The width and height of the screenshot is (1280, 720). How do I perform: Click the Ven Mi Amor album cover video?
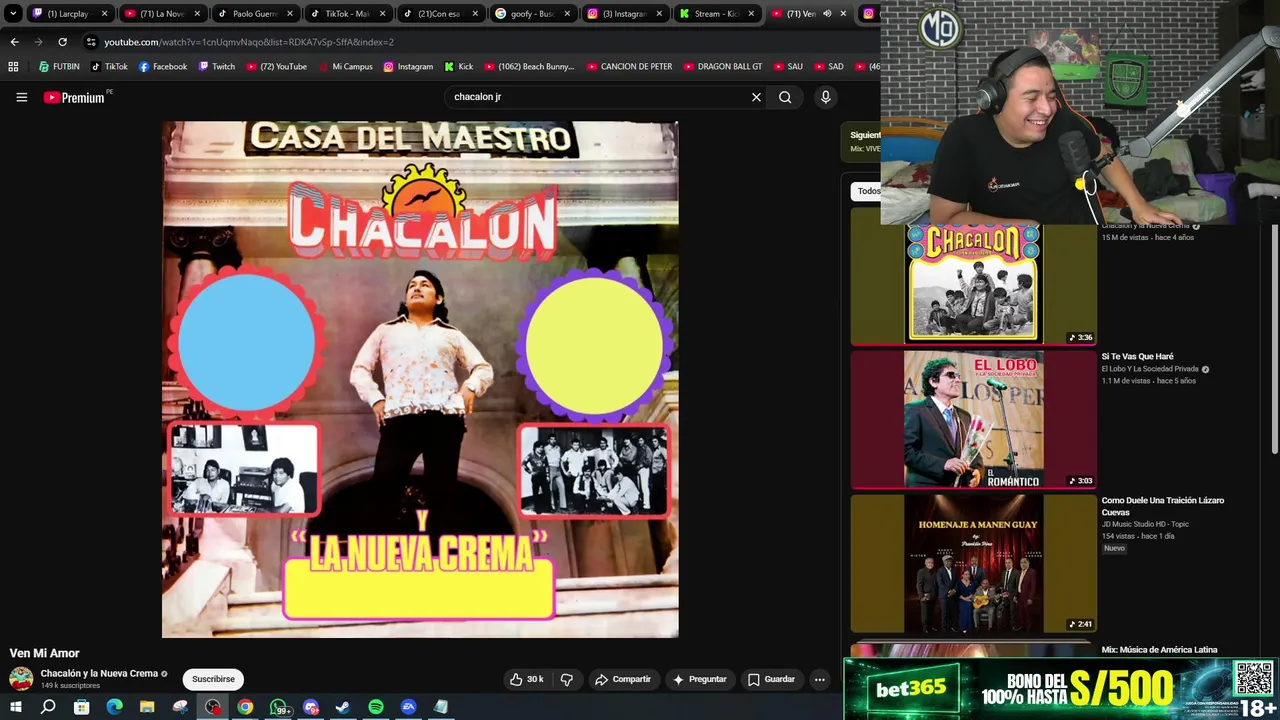(420, 379)
